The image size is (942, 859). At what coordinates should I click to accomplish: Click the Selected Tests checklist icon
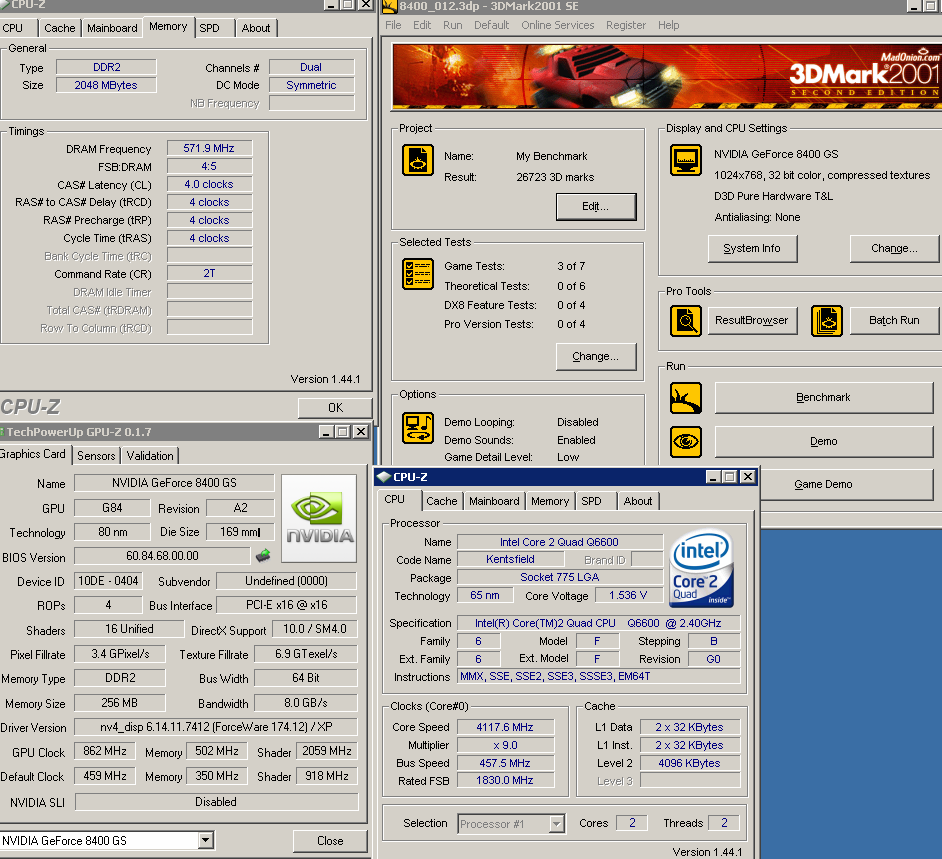[418, 274]
